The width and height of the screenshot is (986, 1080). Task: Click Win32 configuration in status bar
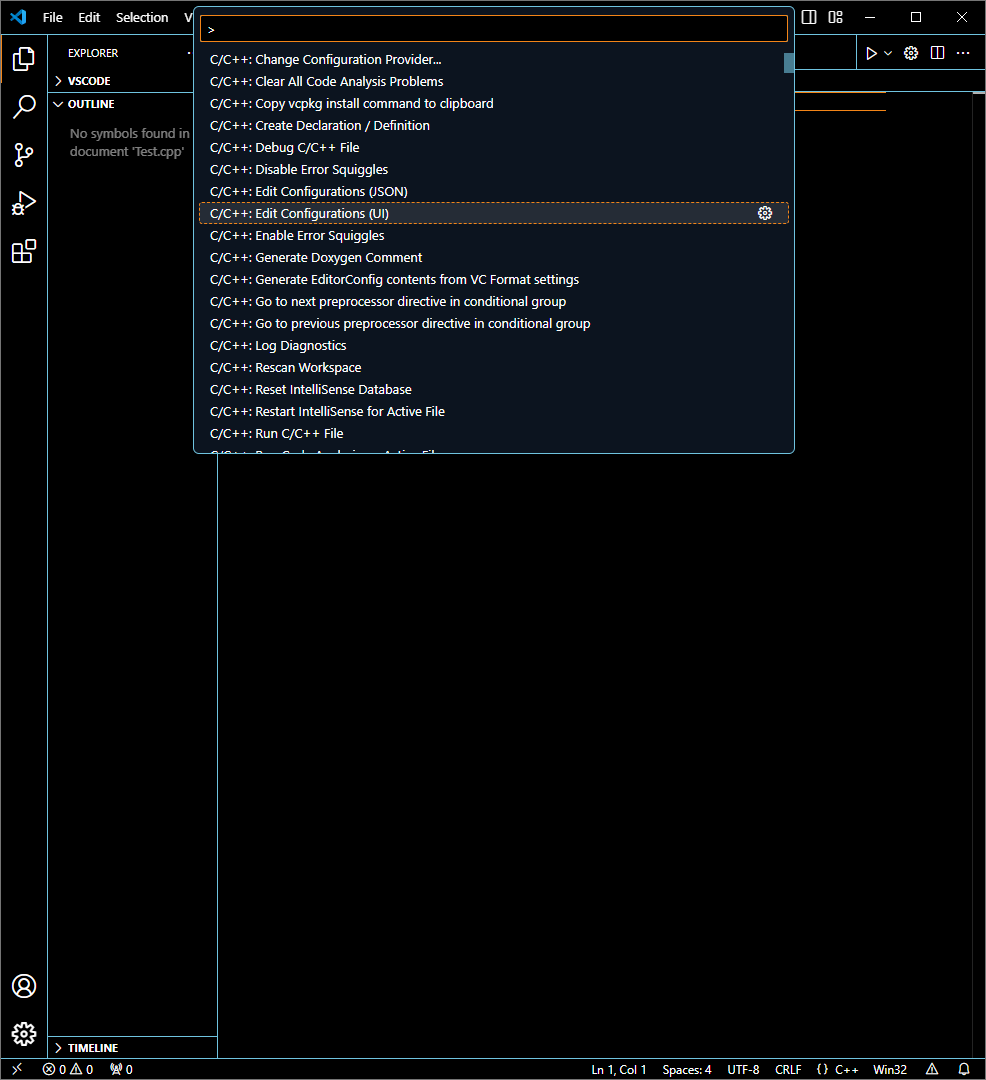click(x=890, y=1069)
